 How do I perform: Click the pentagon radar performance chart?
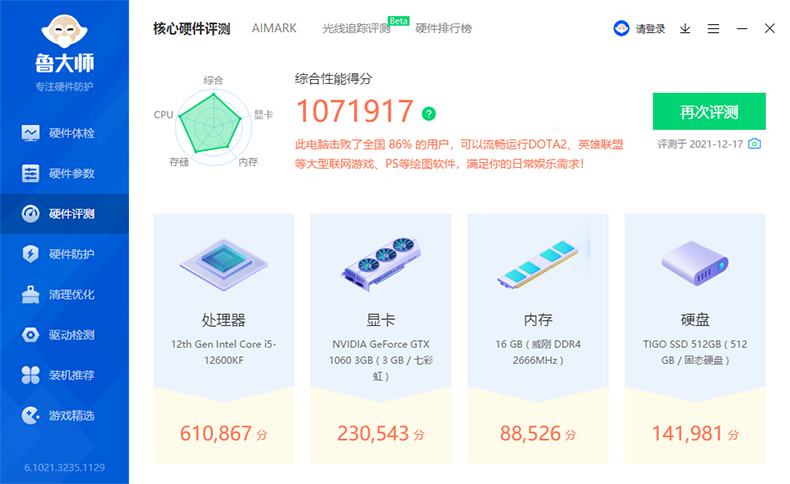pyautogui.click(x=212, y=125)
